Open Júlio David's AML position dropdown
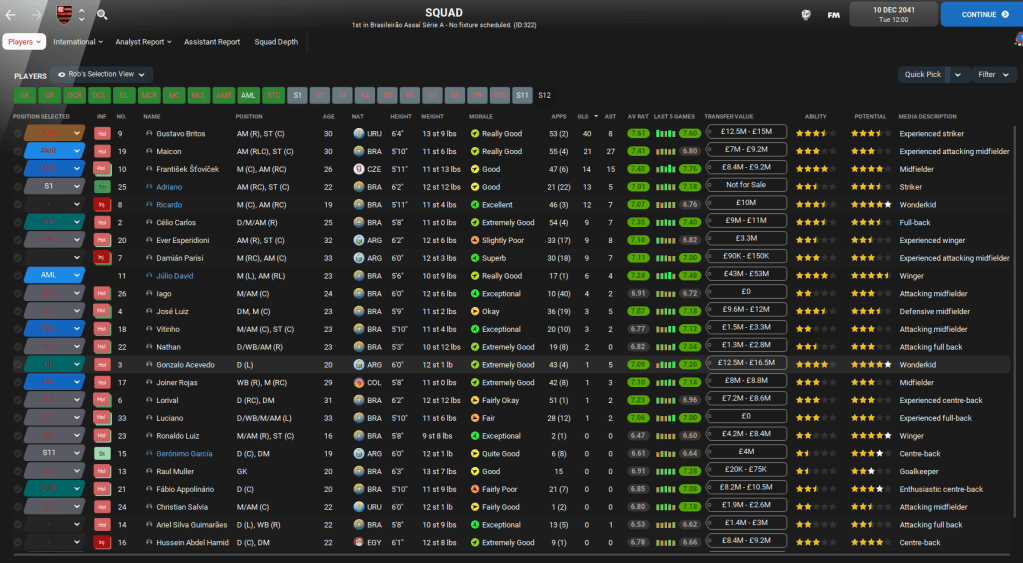Screen dimensions: 1023x563 click(x=77, y=276)
